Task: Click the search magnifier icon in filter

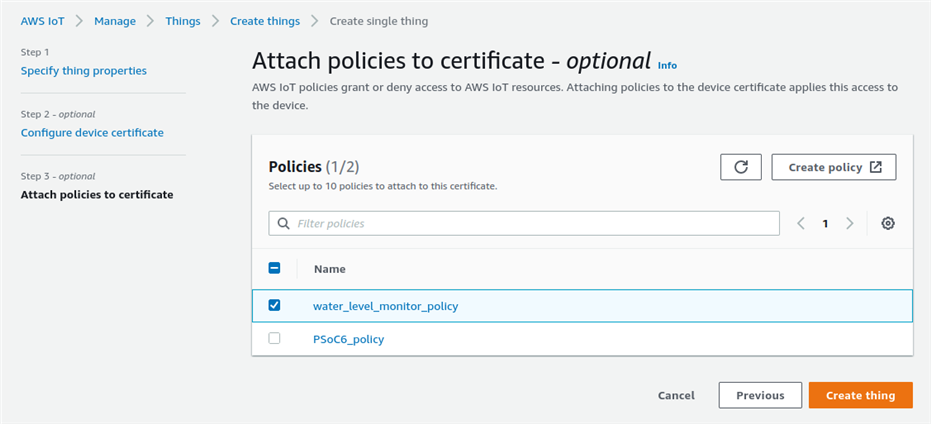Action: click(283, 223)
